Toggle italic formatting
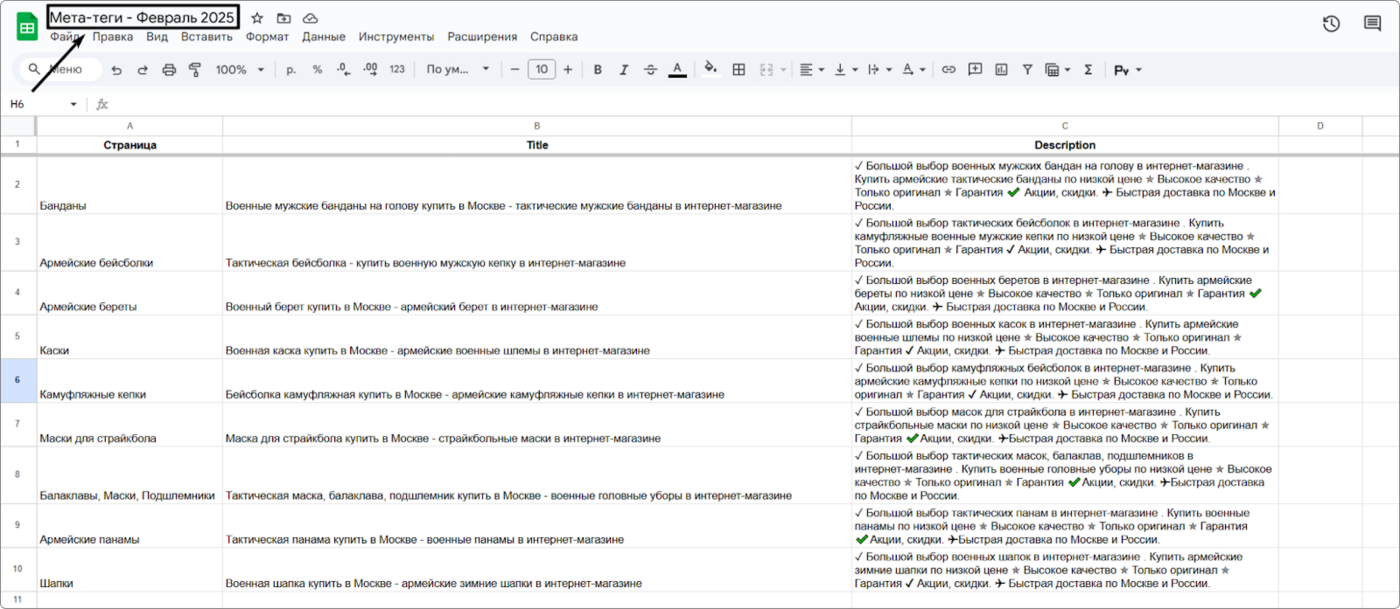The height and width of the screenshot is (609, 1400). [624, 70]
